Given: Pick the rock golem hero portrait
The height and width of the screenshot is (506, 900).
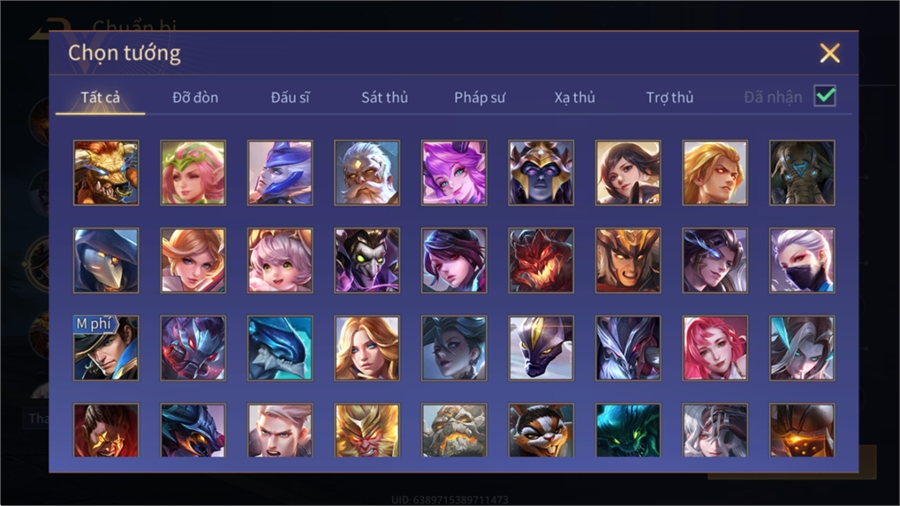Looking at the screenshot, I should pyautogui.click(x=454, y=430).
